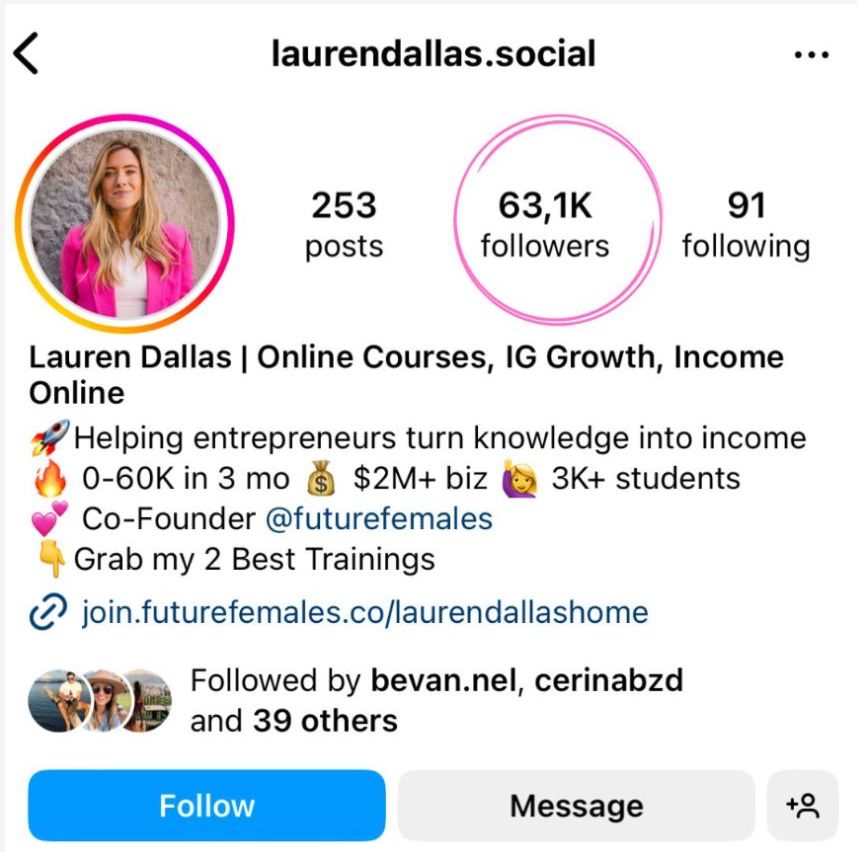The image size is (857, 852).
Task: View the profile picture story ring
Action: coord(125,223)
